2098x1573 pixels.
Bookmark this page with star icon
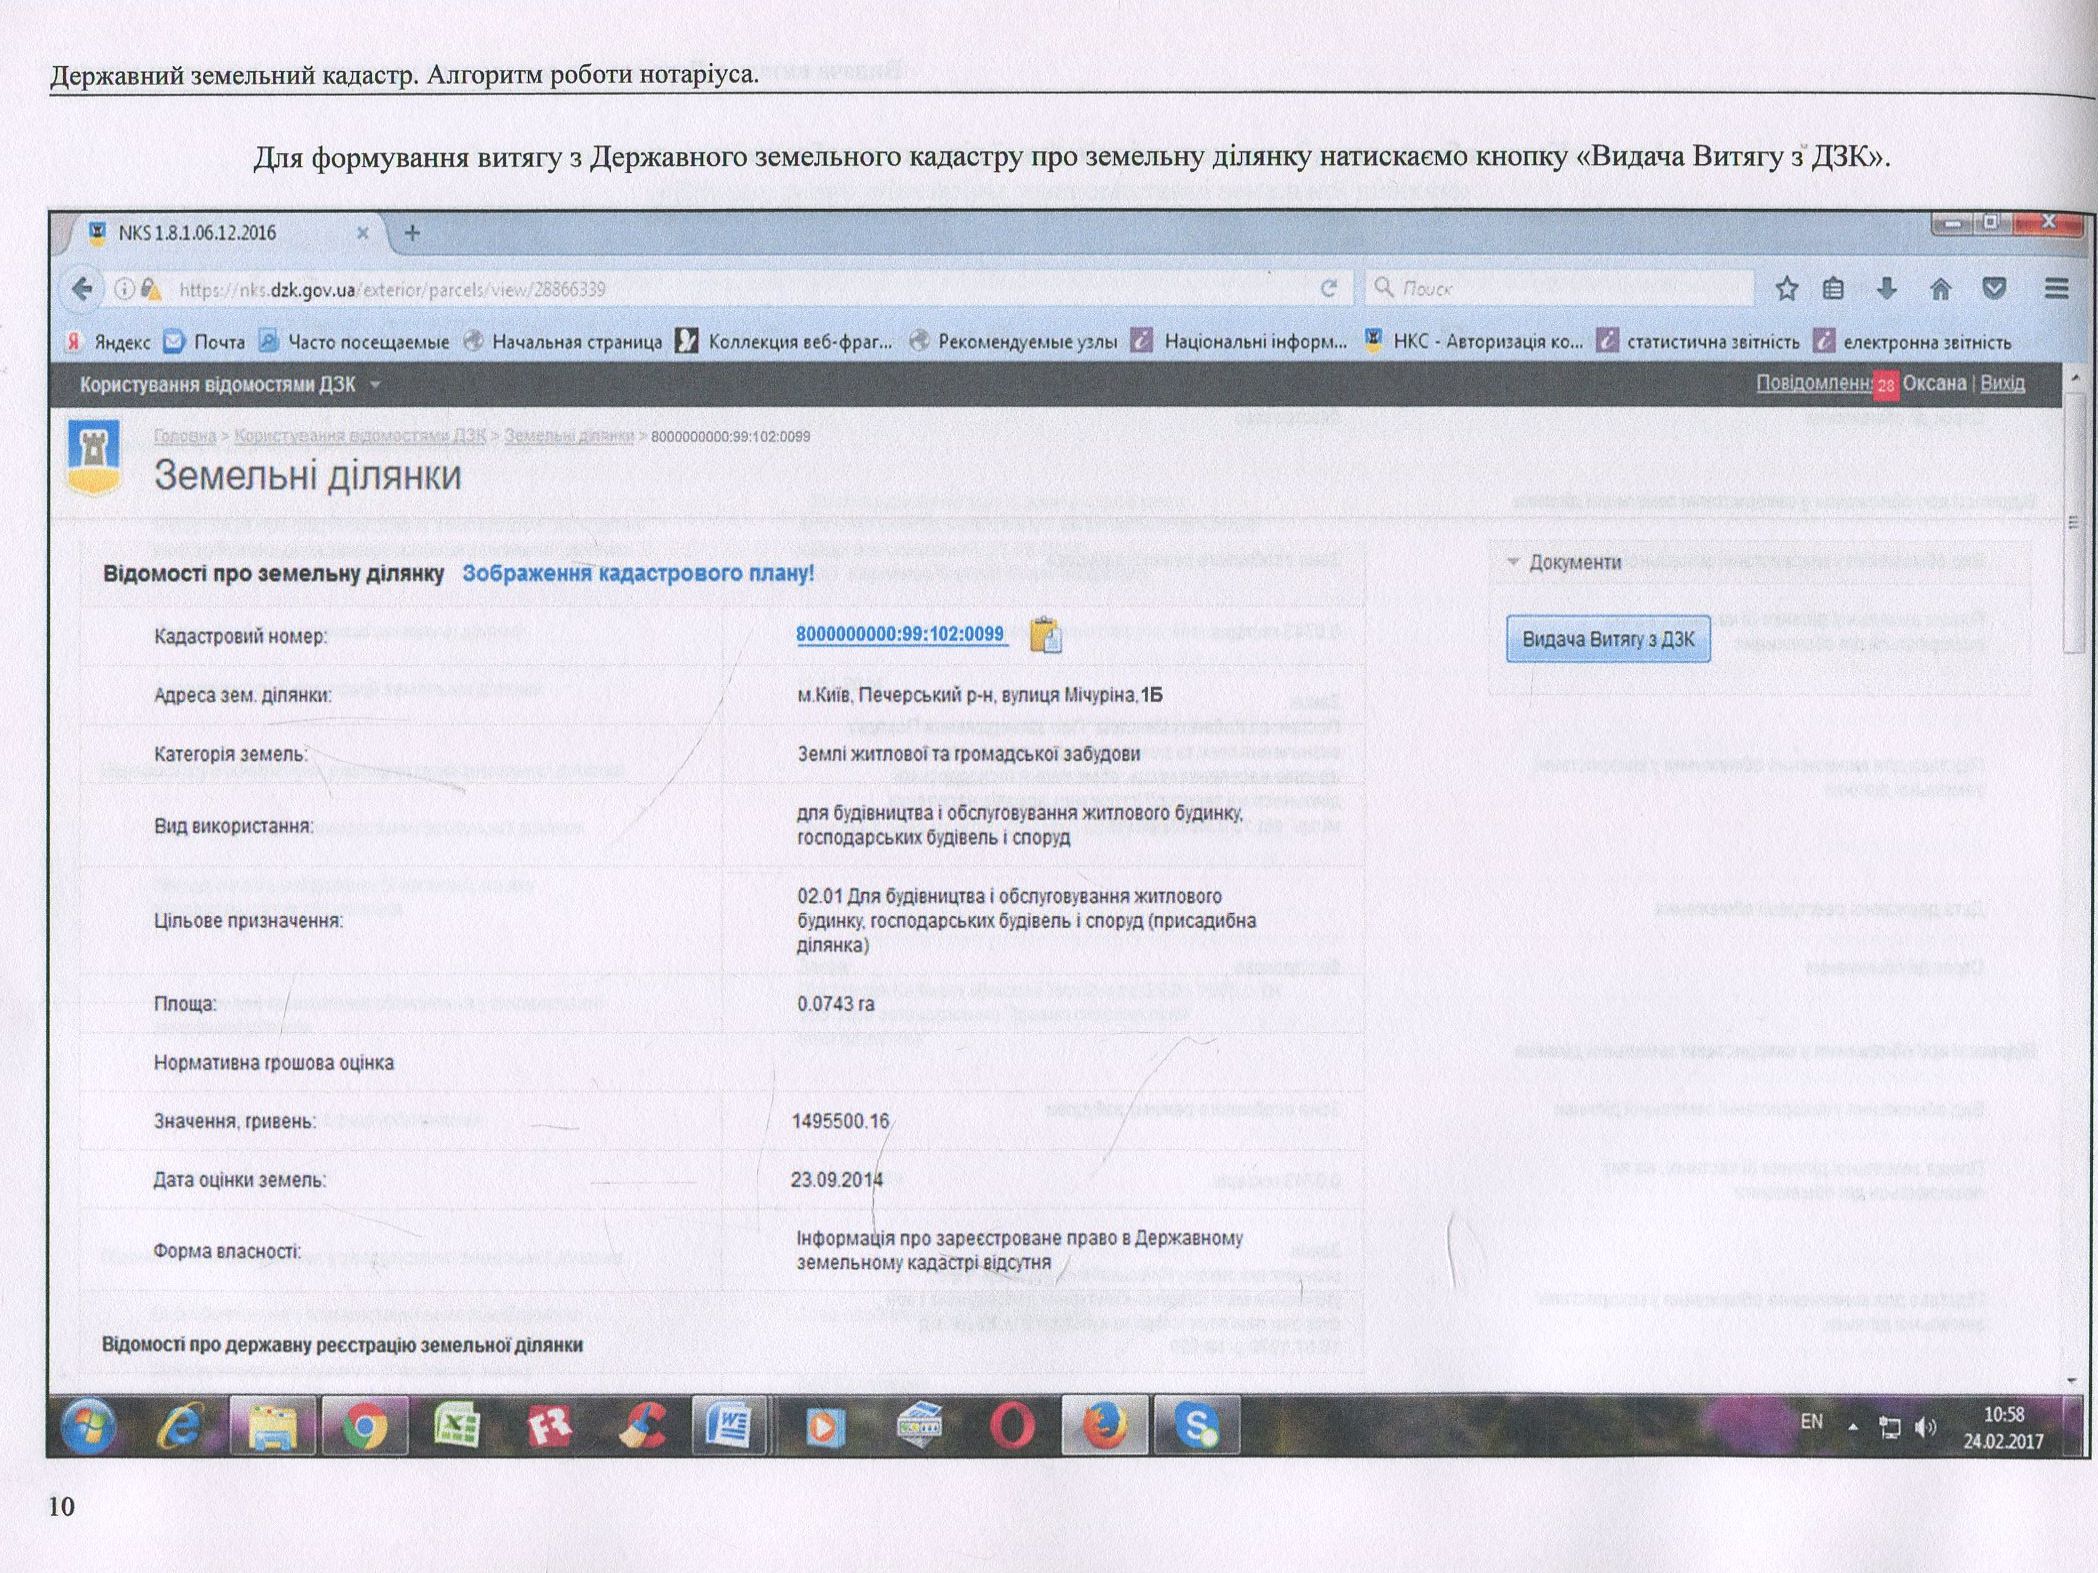pyautogui.click(x=1786, y=289)
